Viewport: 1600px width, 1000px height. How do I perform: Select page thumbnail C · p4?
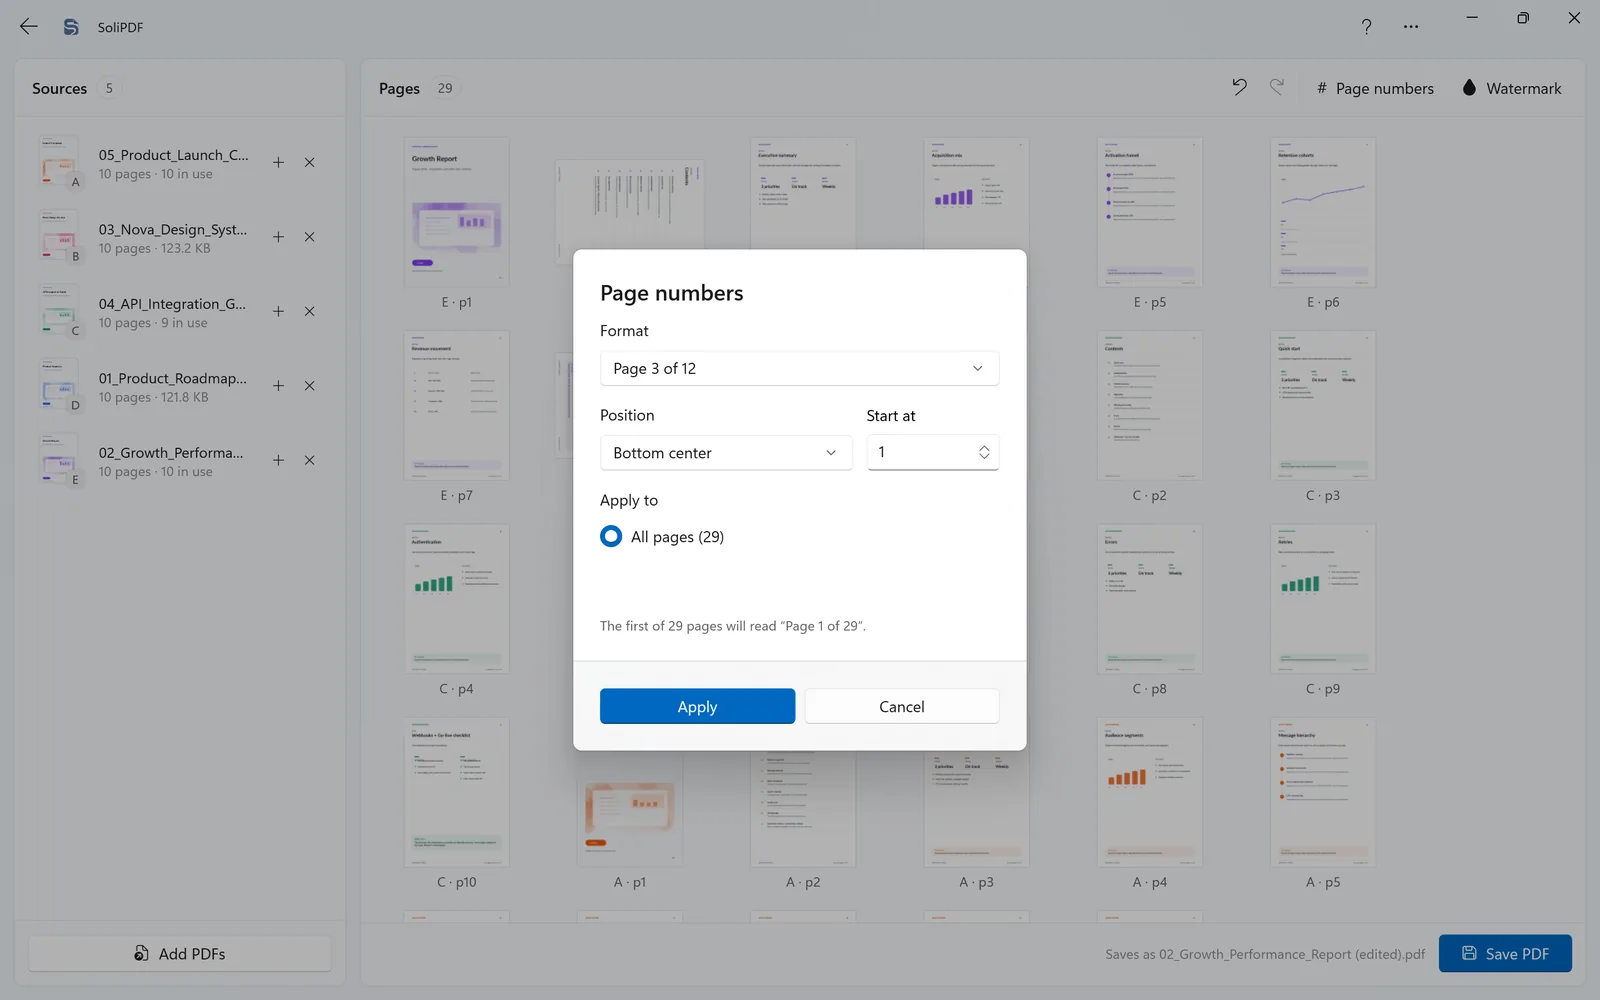click(x=456, y=599)
